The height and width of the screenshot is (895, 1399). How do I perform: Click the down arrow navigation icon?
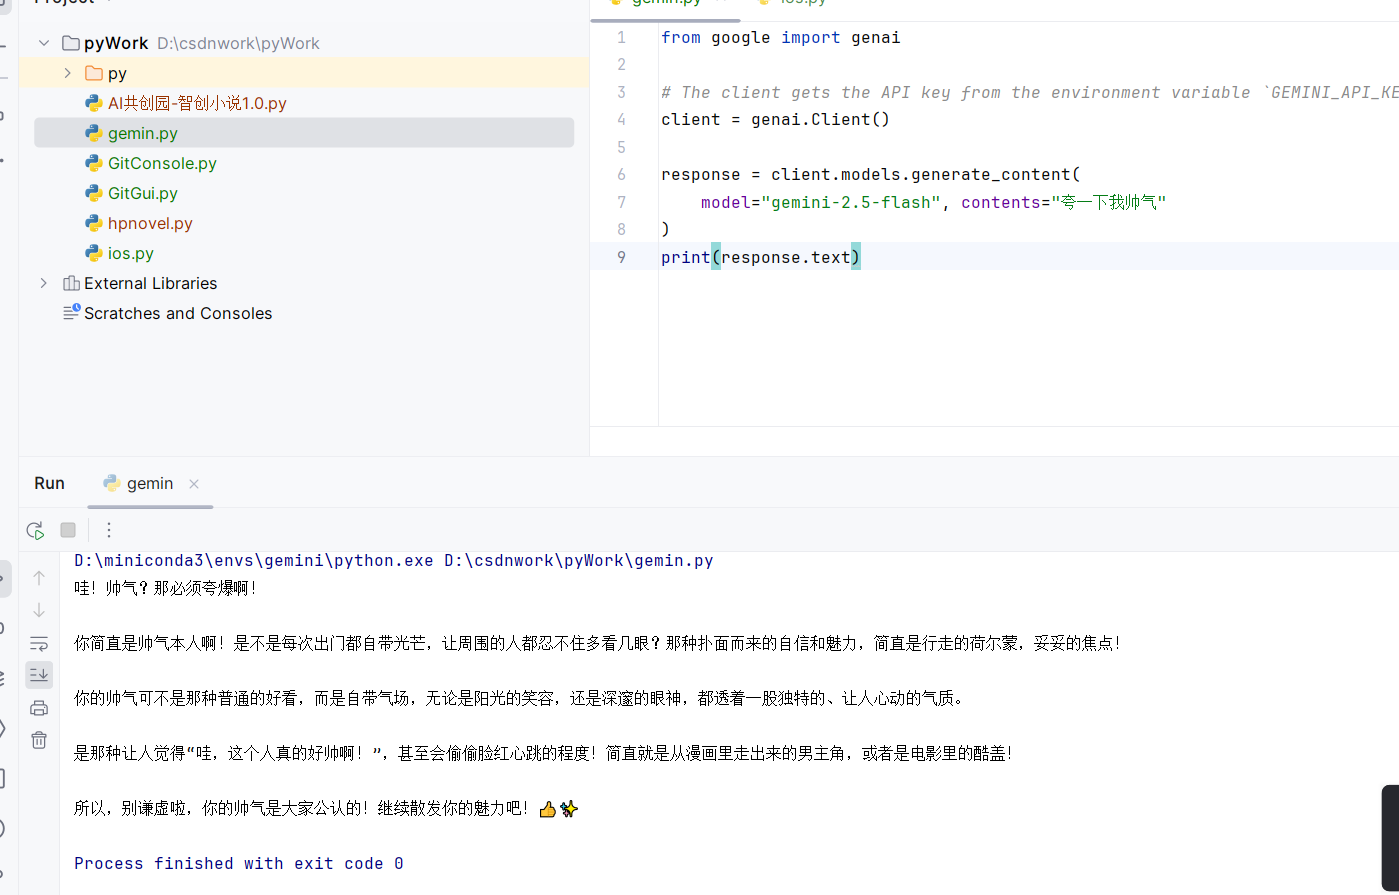(38, 609)
